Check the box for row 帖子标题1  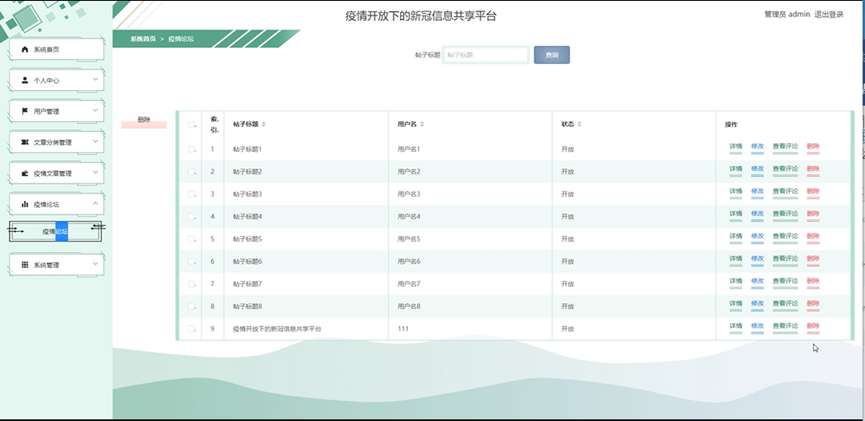point(191,149)
